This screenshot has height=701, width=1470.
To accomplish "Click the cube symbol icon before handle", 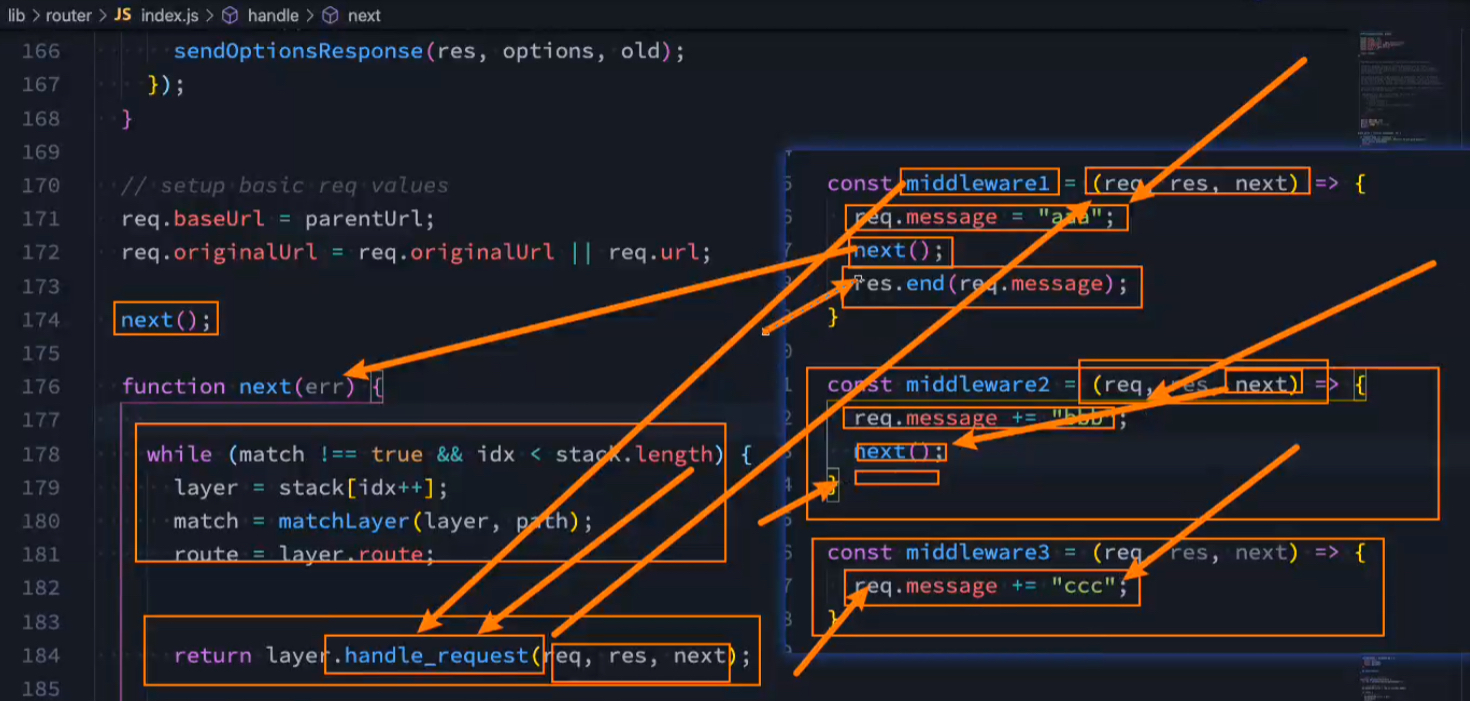I will point(229,15).
